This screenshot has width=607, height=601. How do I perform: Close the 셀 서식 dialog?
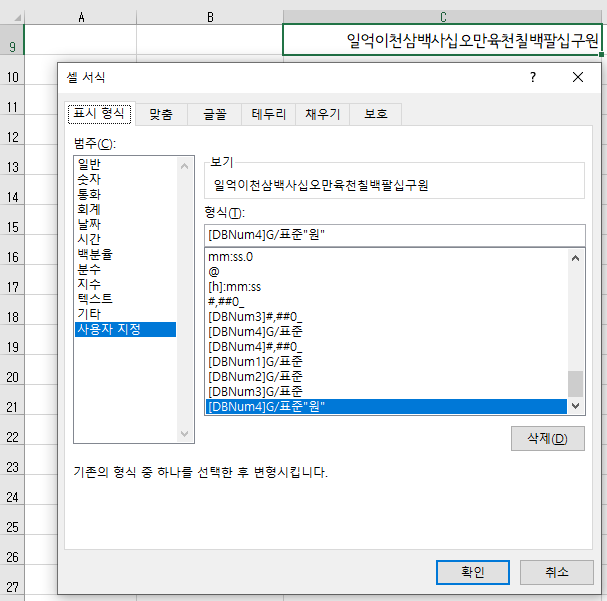coord(578,77)
